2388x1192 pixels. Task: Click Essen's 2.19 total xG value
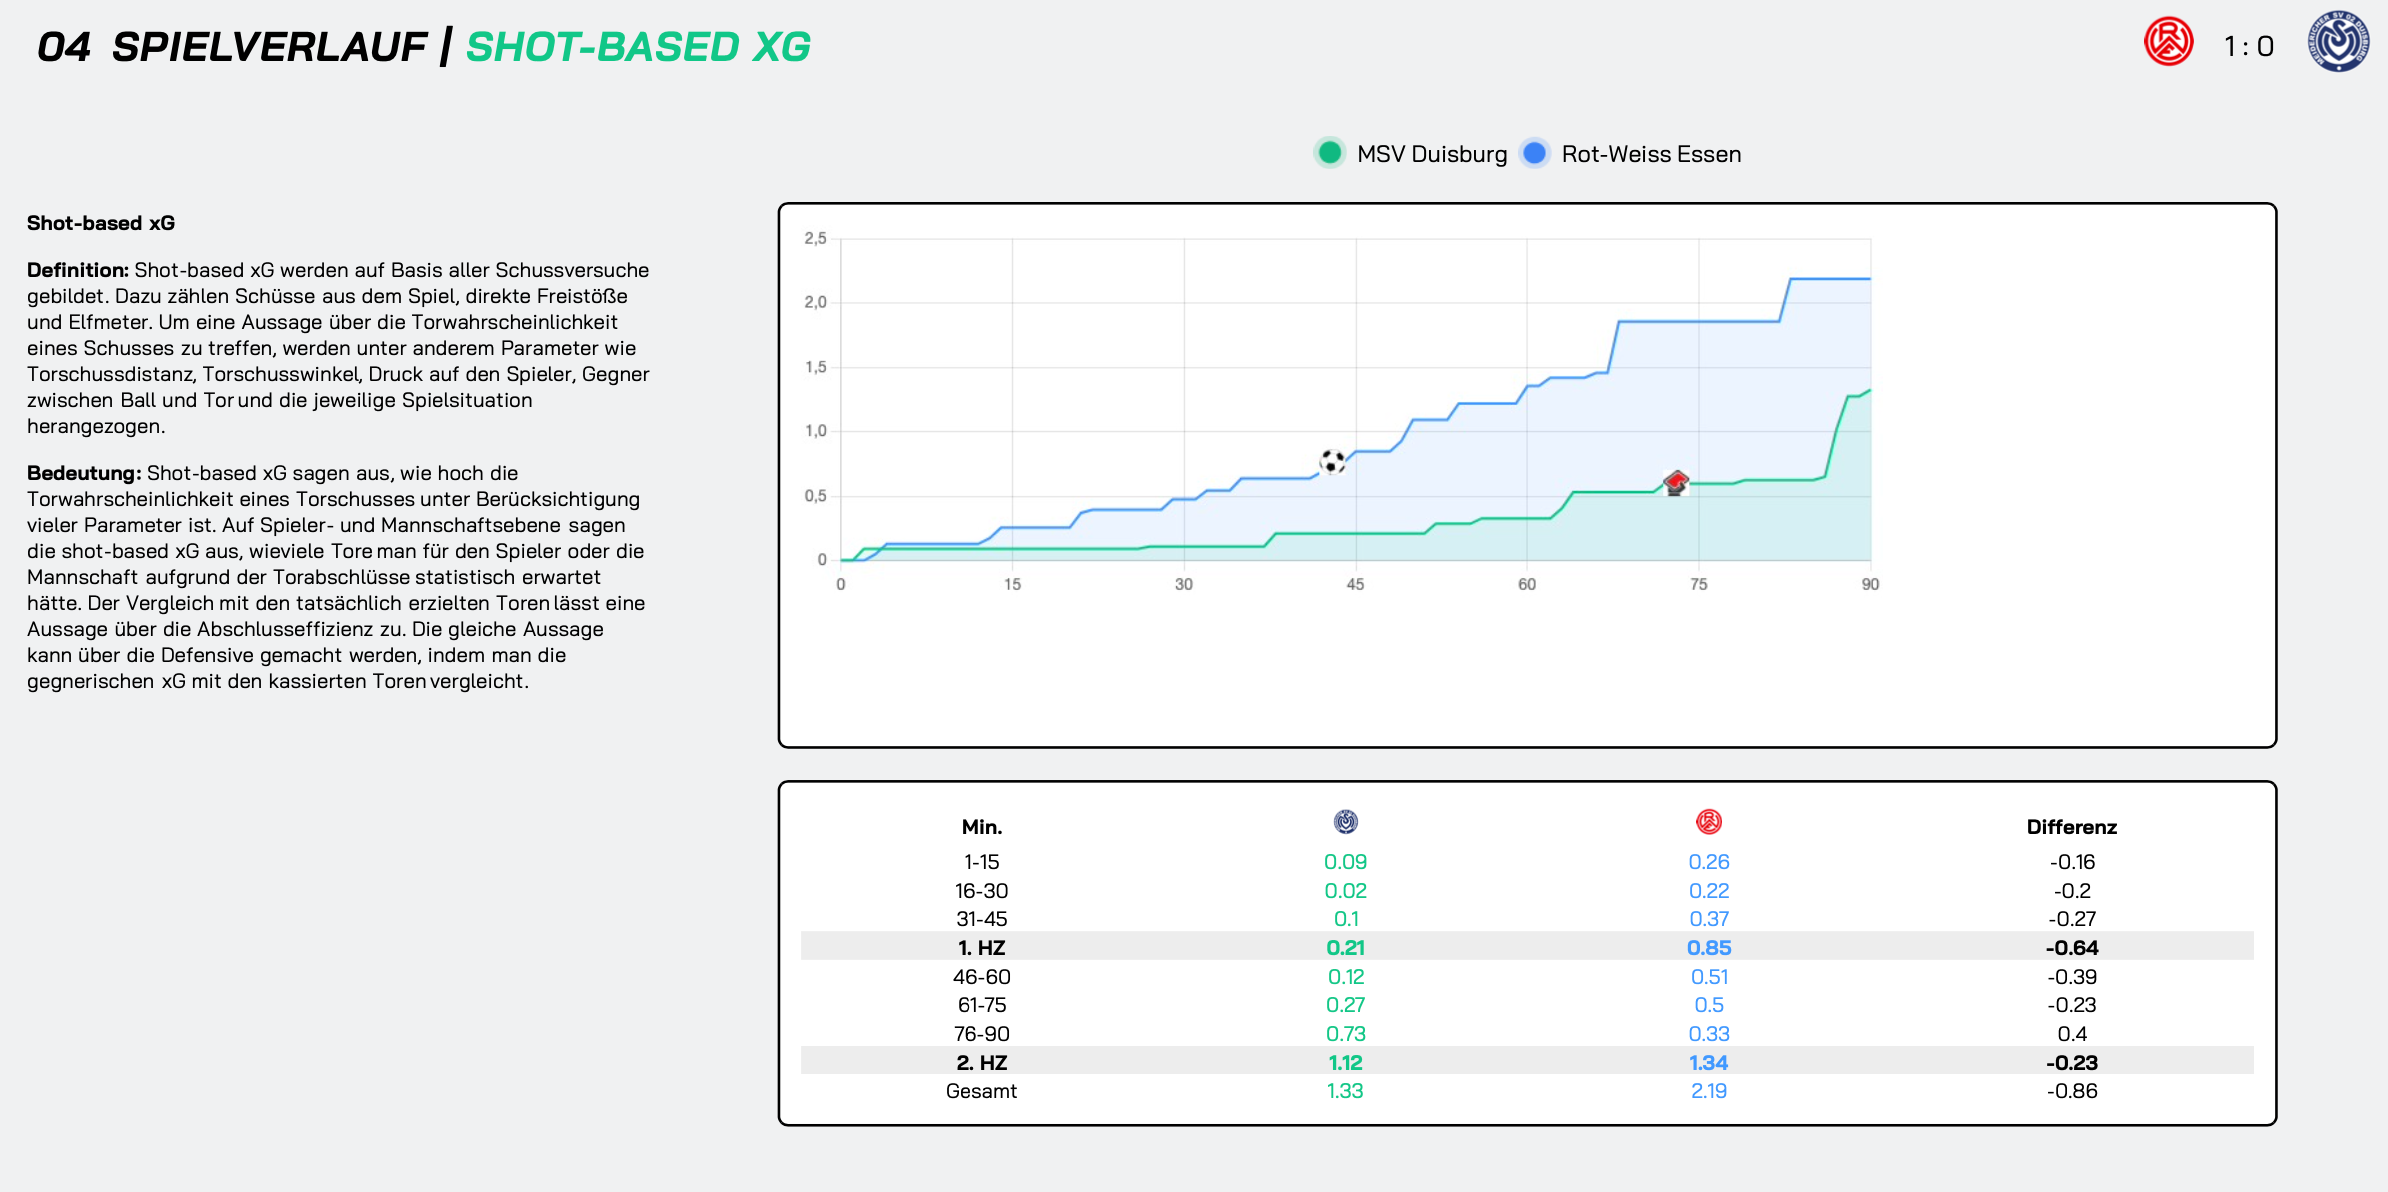point(1708,1091)
